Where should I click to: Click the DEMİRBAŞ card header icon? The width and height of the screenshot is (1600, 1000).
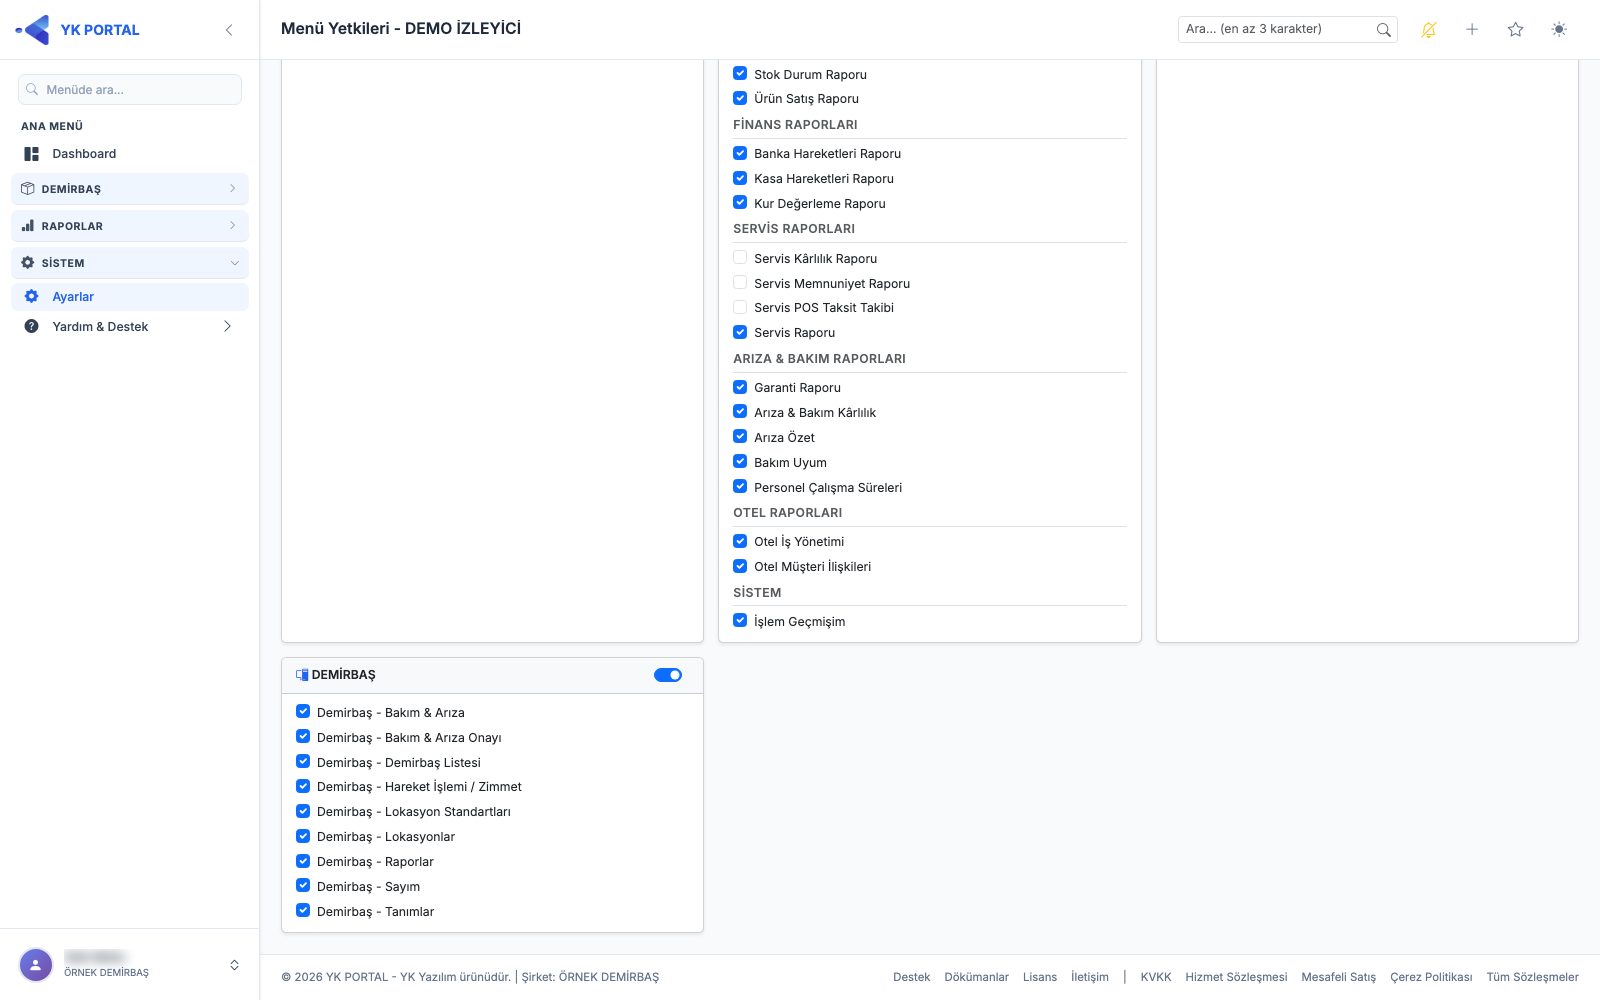pyautogui.click(x=302, y=675)
